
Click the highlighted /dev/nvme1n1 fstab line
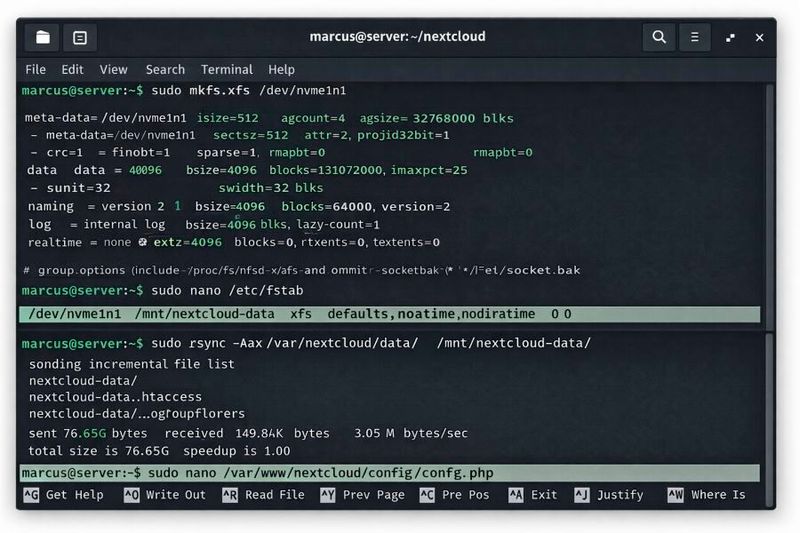coord(389,314)
